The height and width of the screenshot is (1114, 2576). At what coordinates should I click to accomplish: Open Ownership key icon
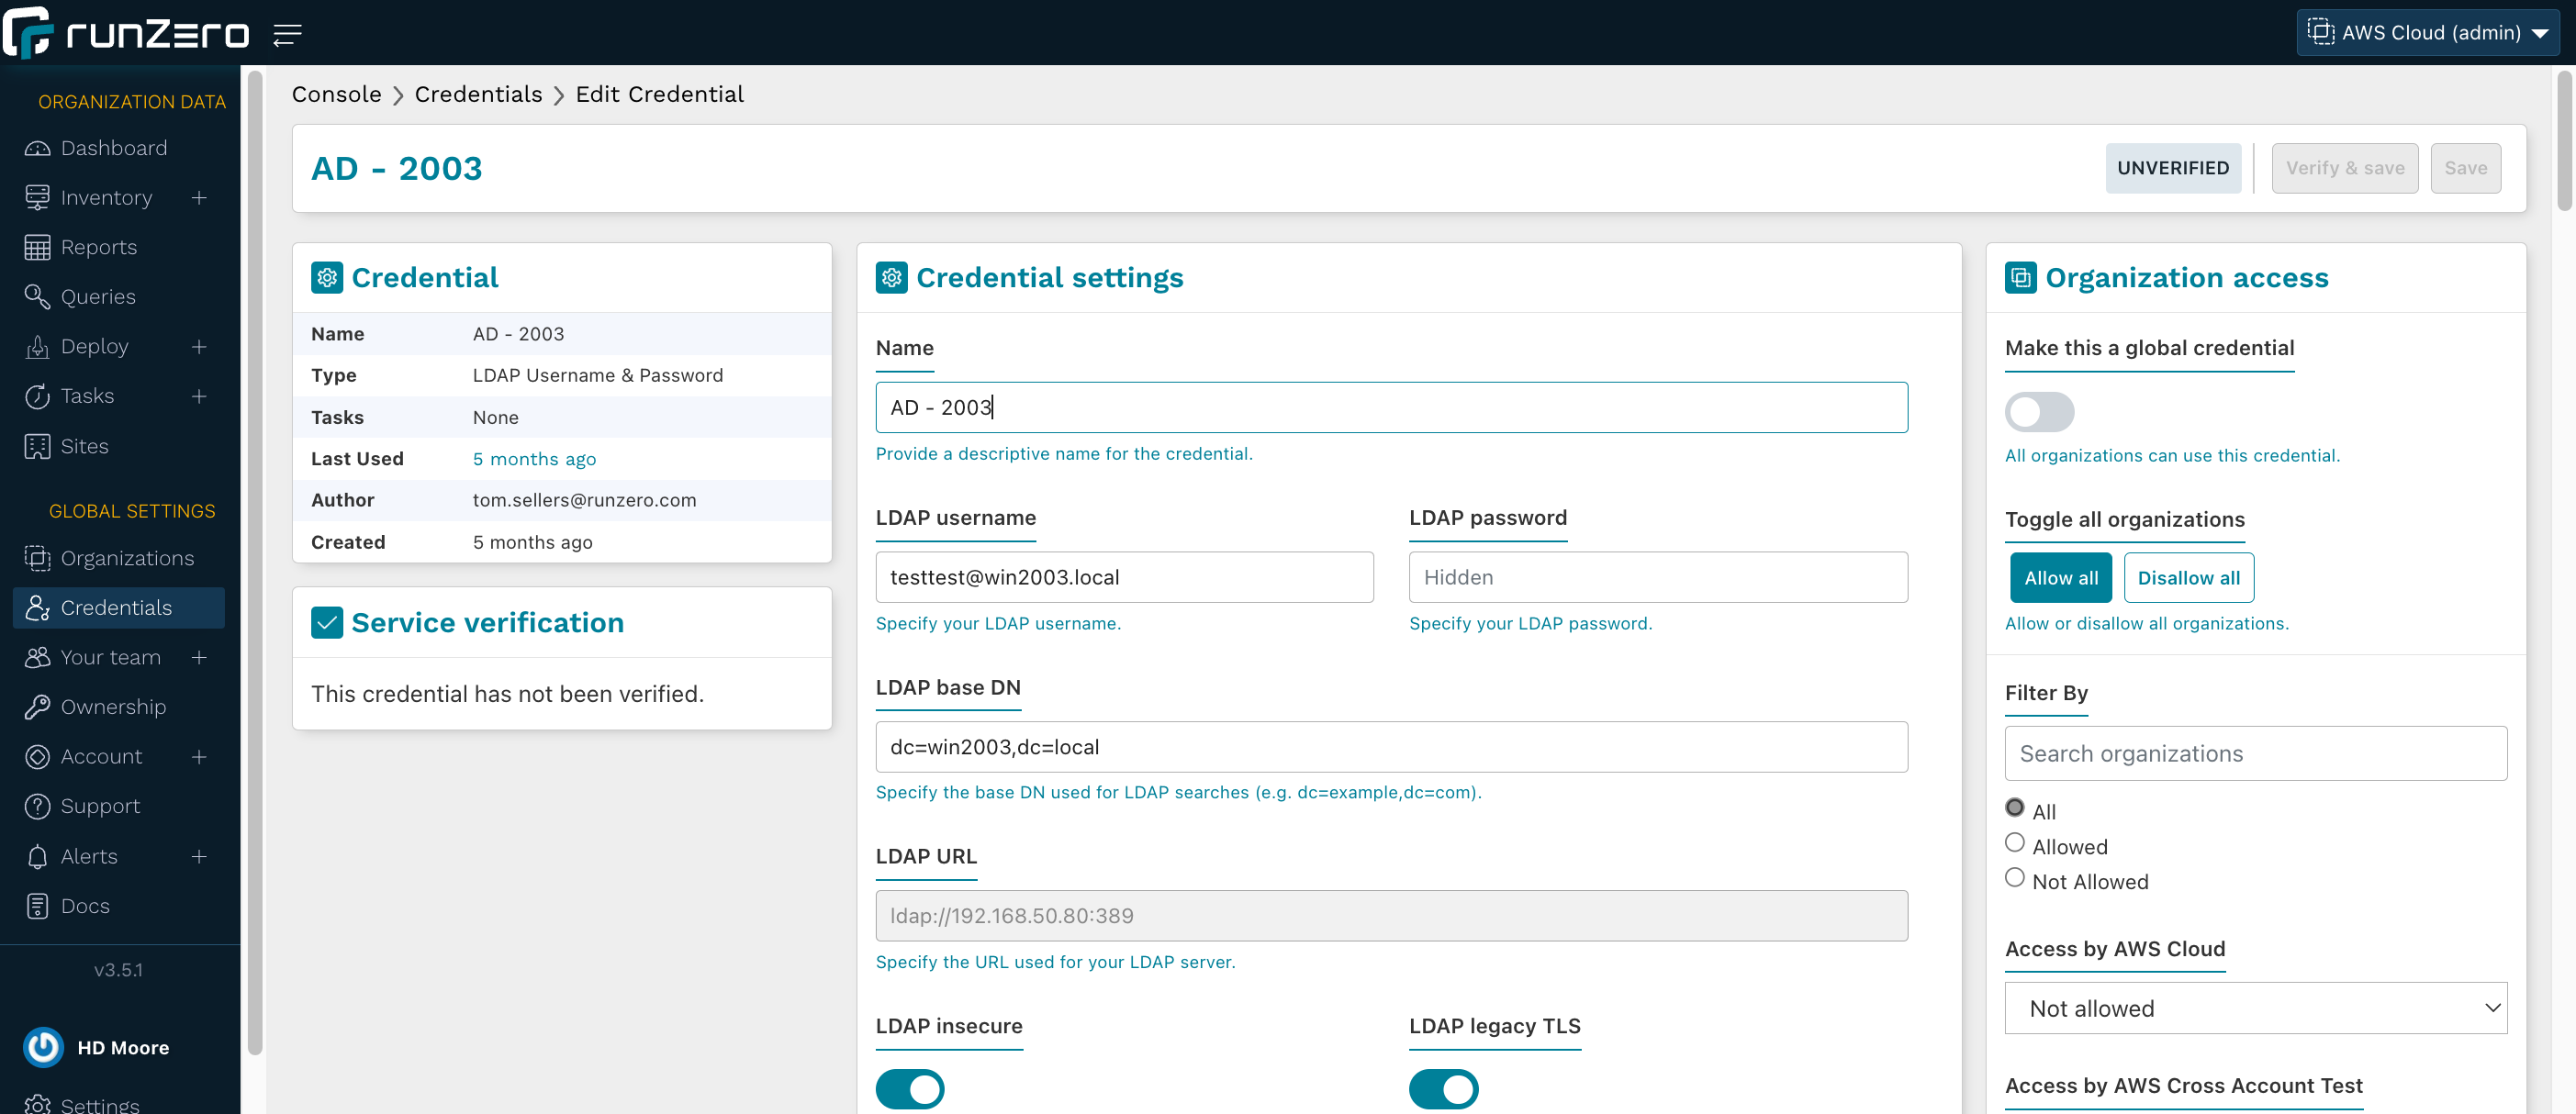[x=37, y=707]
